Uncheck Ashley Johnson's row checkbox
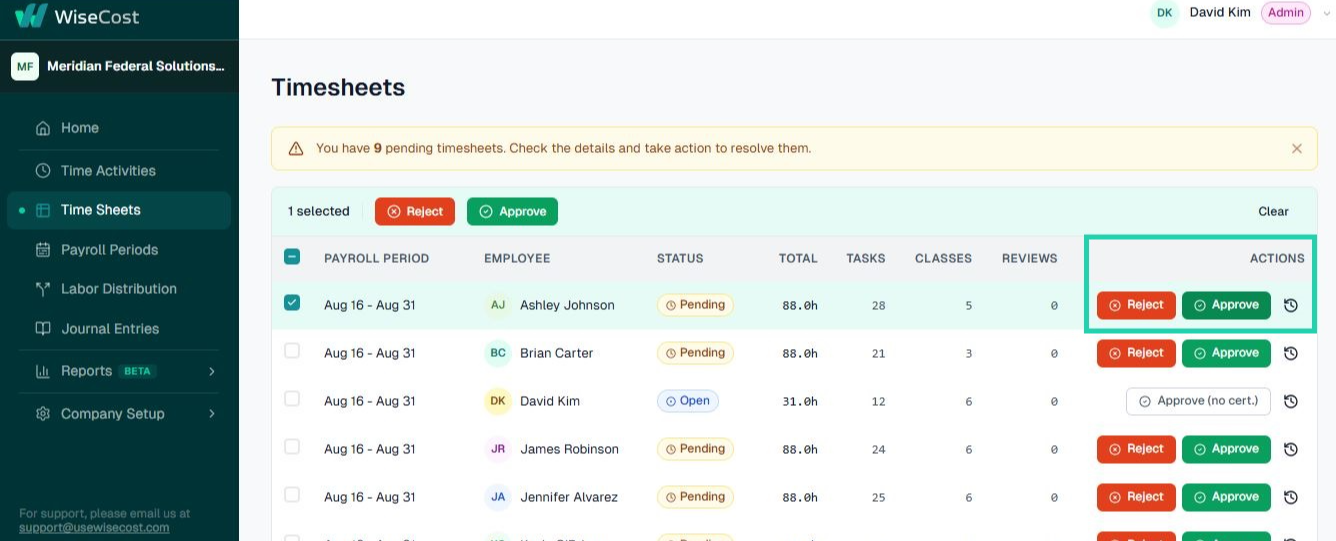1336x541 pixels. (292, 302)
